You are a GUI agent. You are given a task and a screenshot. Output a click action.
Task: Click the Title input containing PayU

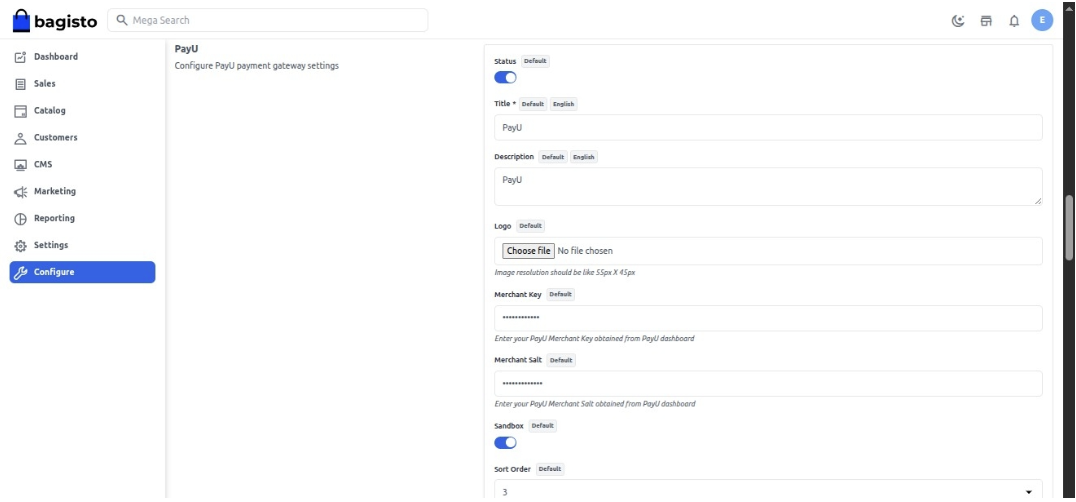tap(768, 128)
